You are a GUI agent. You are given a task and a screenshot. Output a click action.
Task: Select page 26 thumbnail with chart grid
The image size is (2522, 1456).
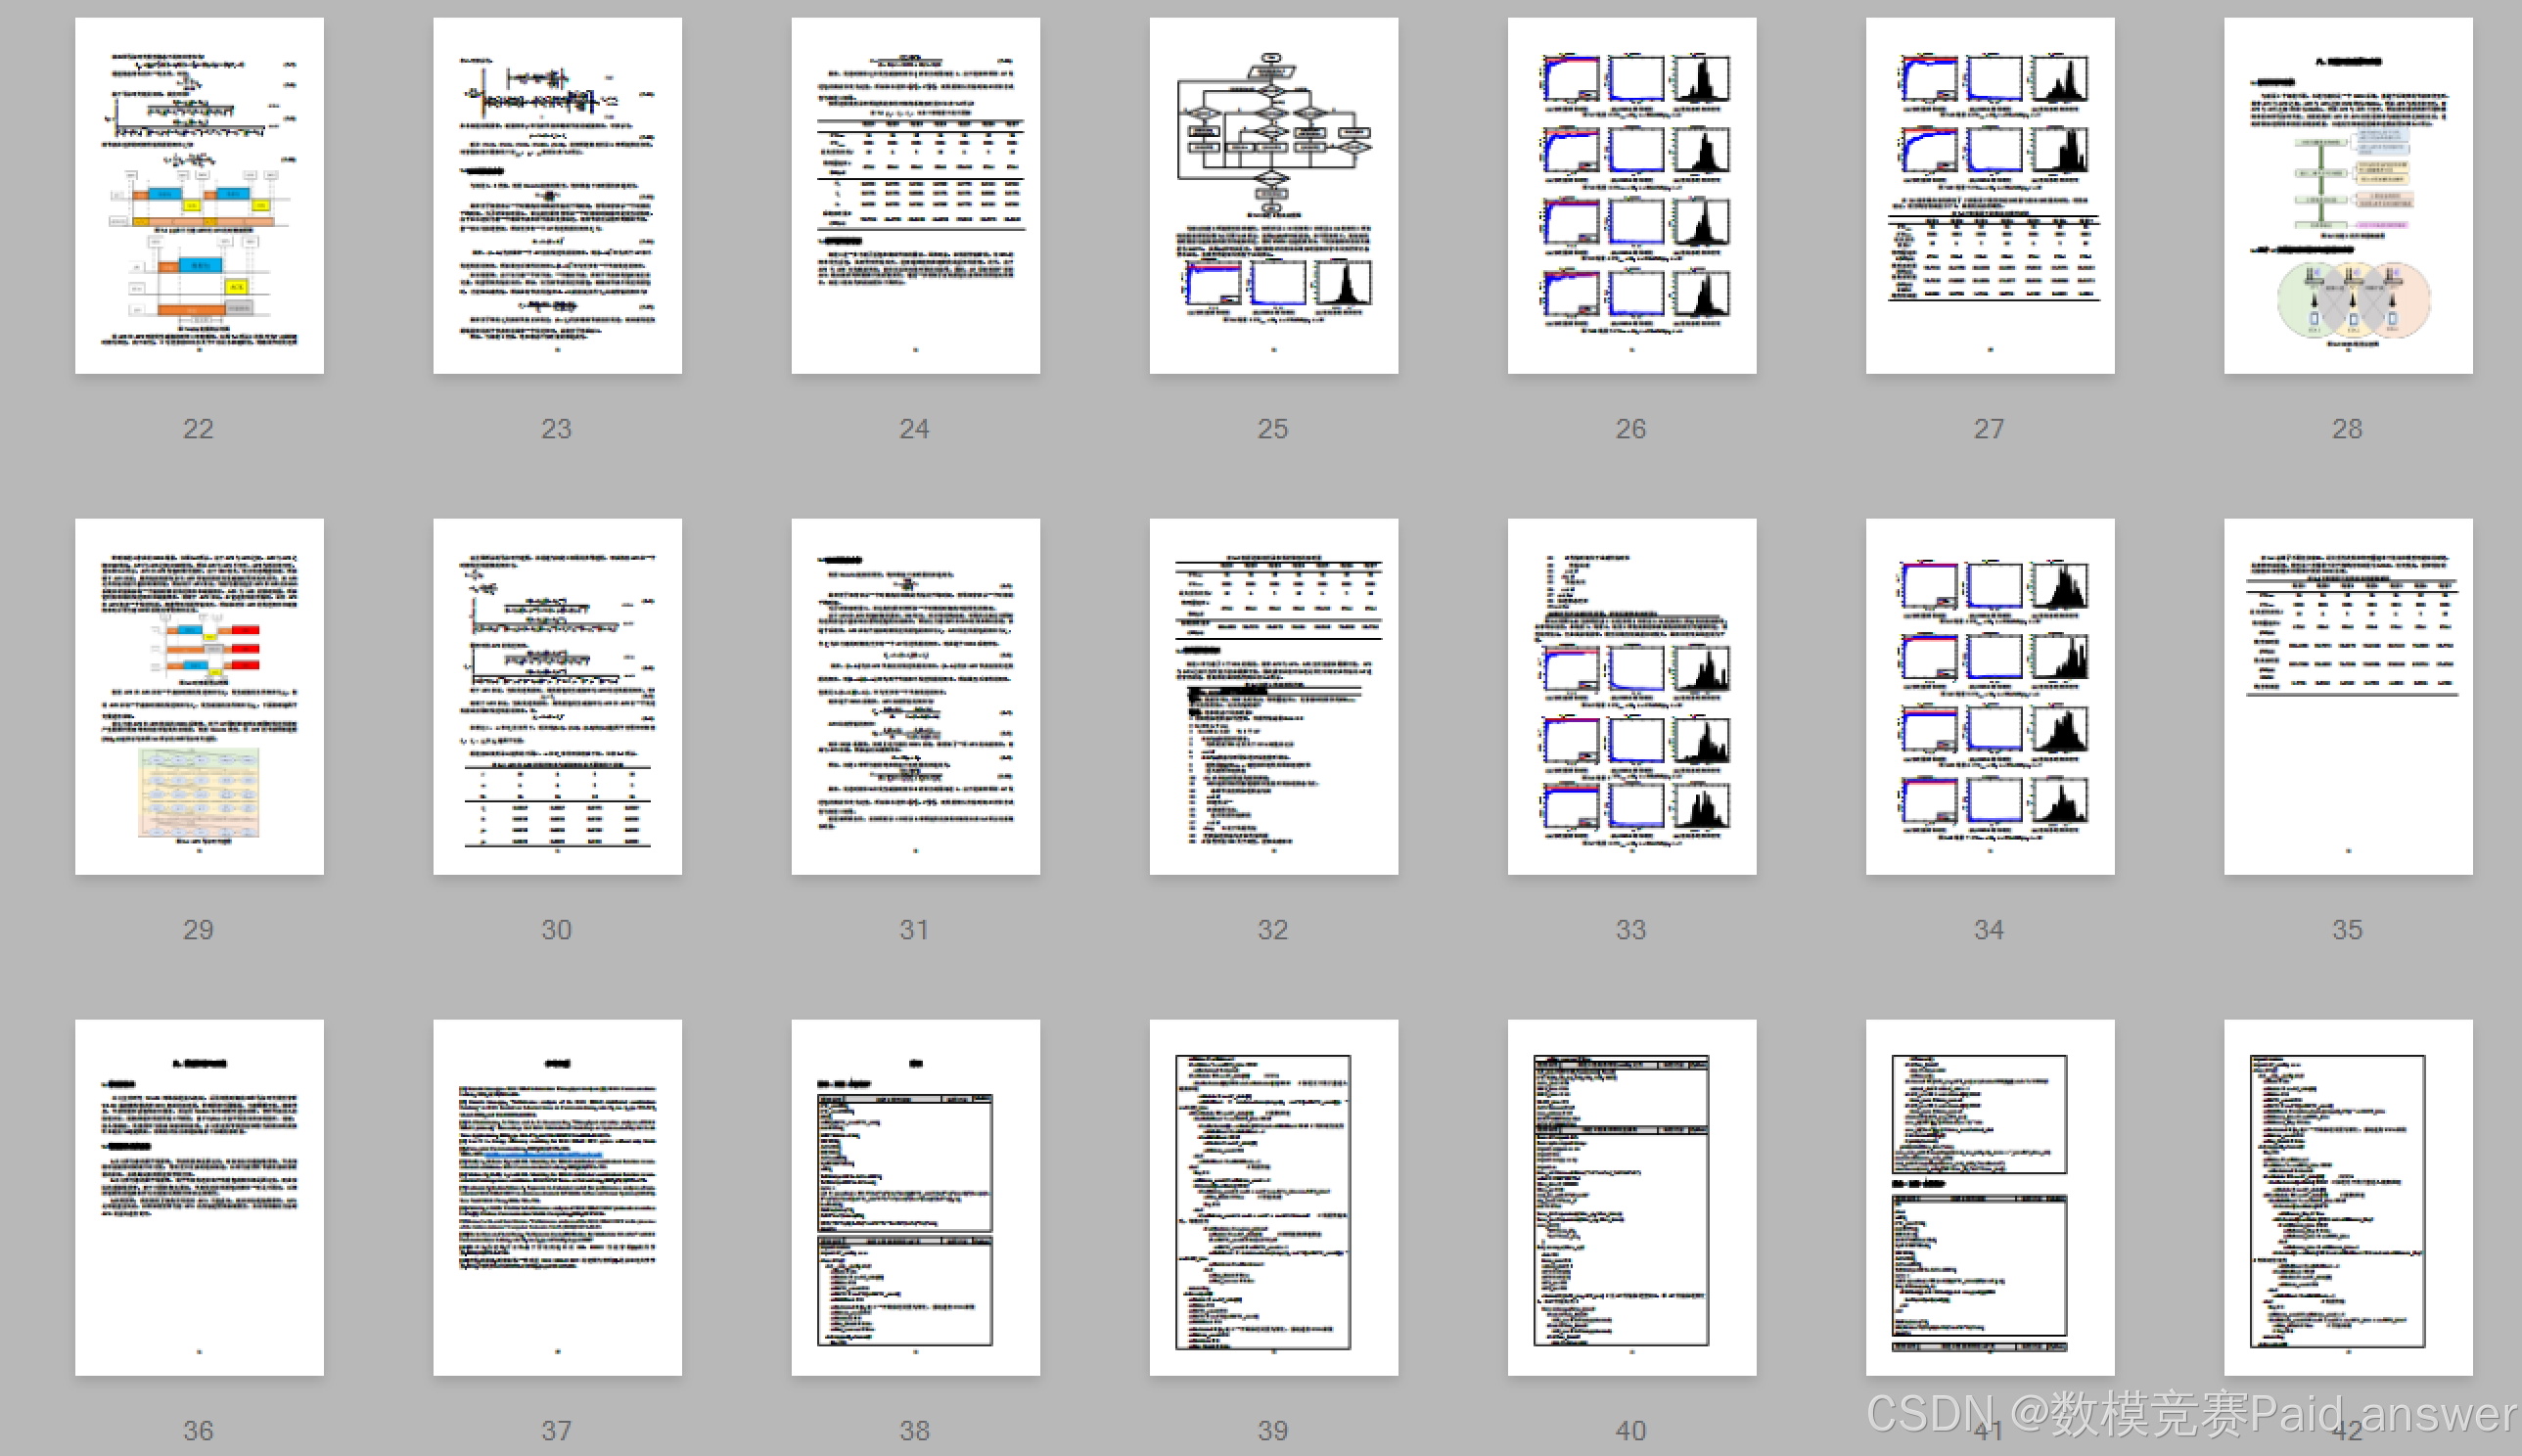coord(1631,196)
